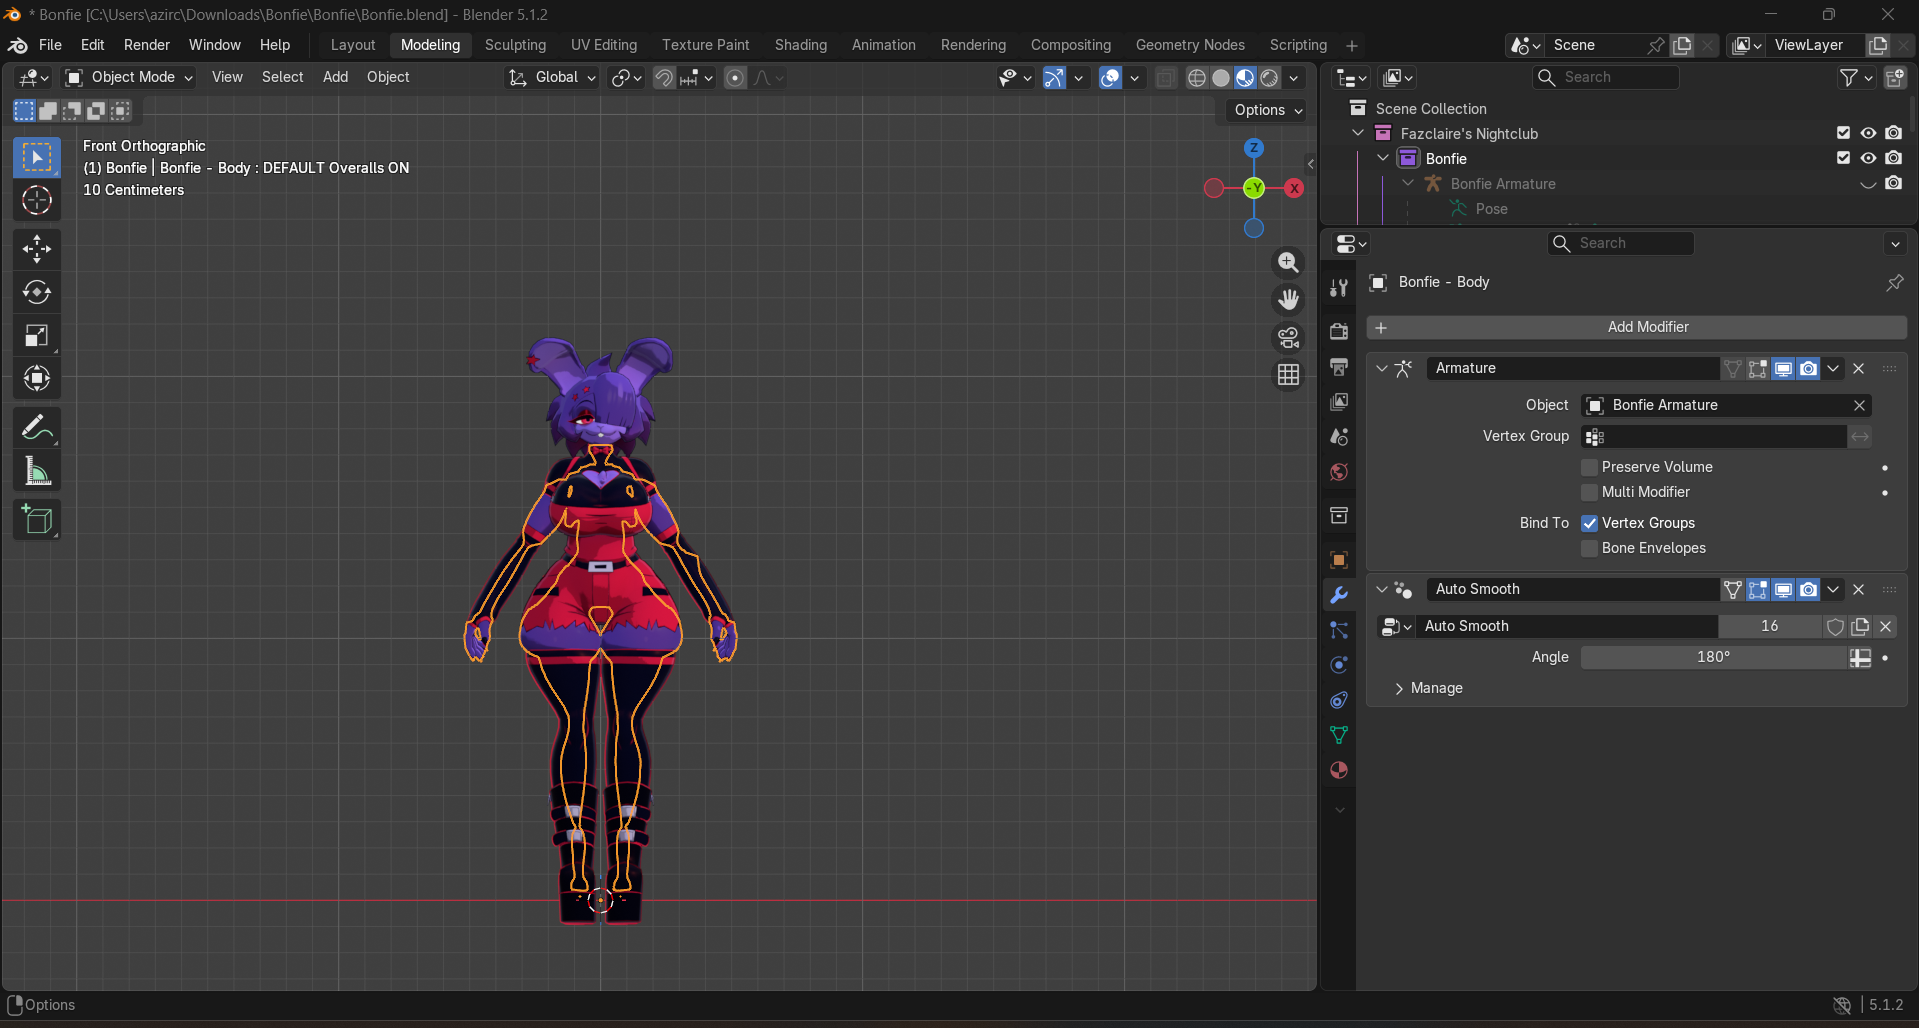Image resolution: width=1919 pixels, height=1028 pixels.
Task: Open the Particles properties tab
Action: [1339, 630]
